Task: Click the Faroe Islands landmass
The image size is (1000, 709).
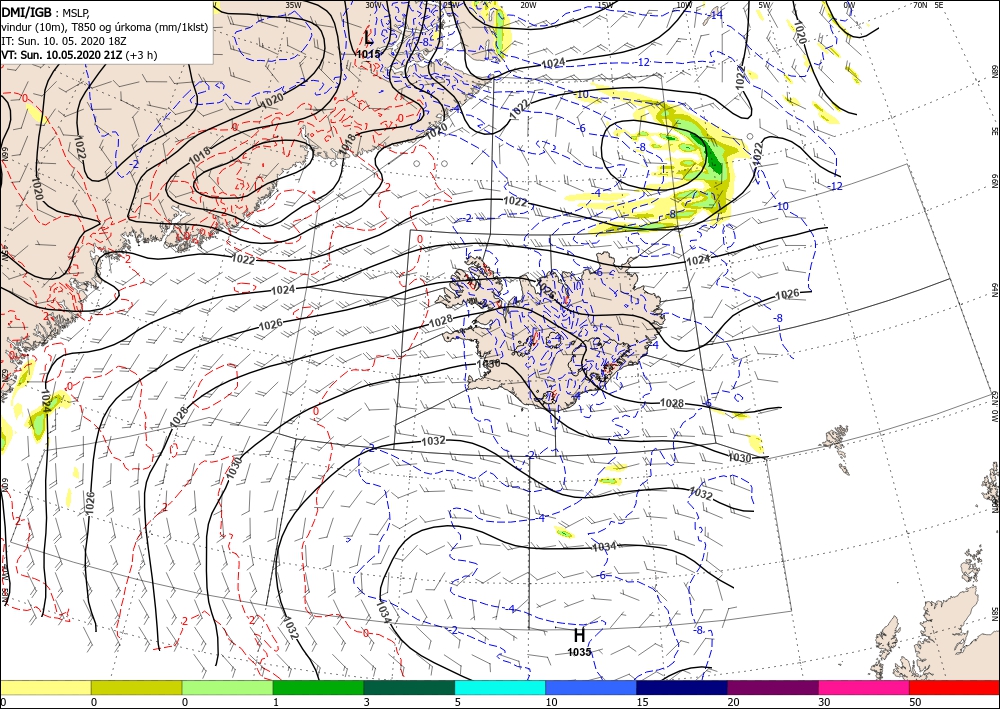Action: [x=837, y=442]
